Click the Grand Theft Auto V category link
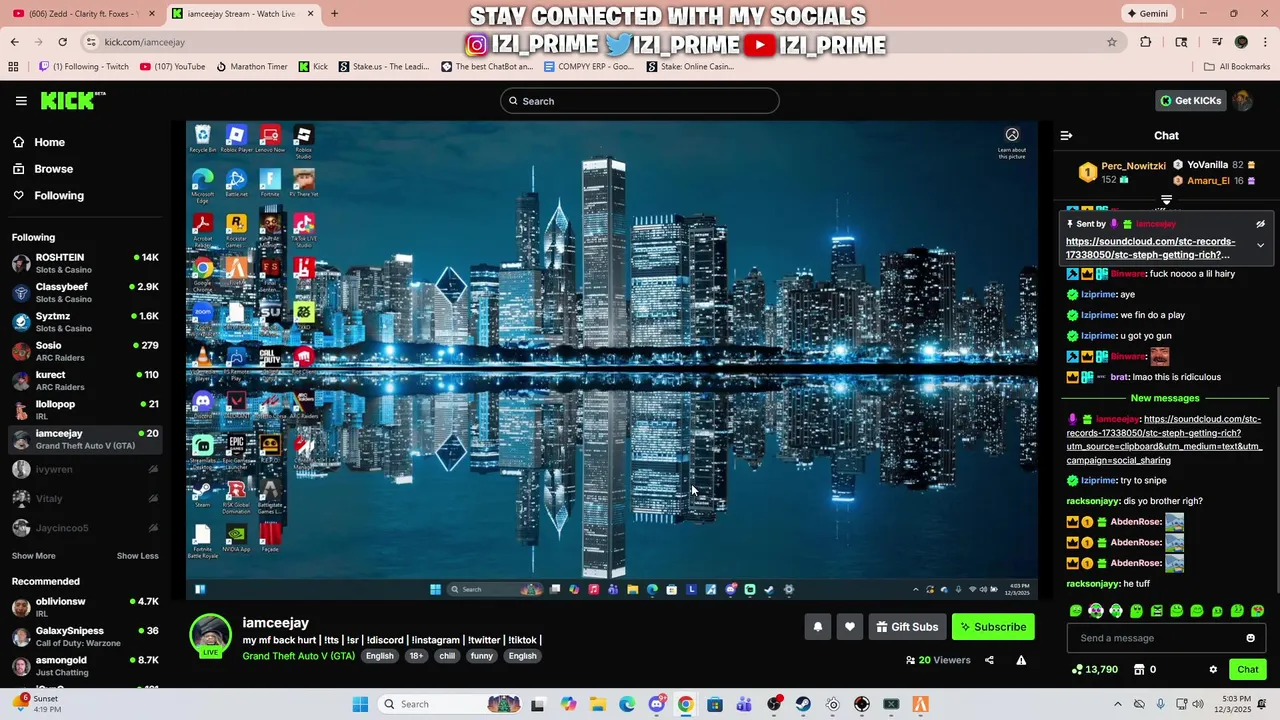The height and width of the screenshot is (720, 1280). pos(298,656)
